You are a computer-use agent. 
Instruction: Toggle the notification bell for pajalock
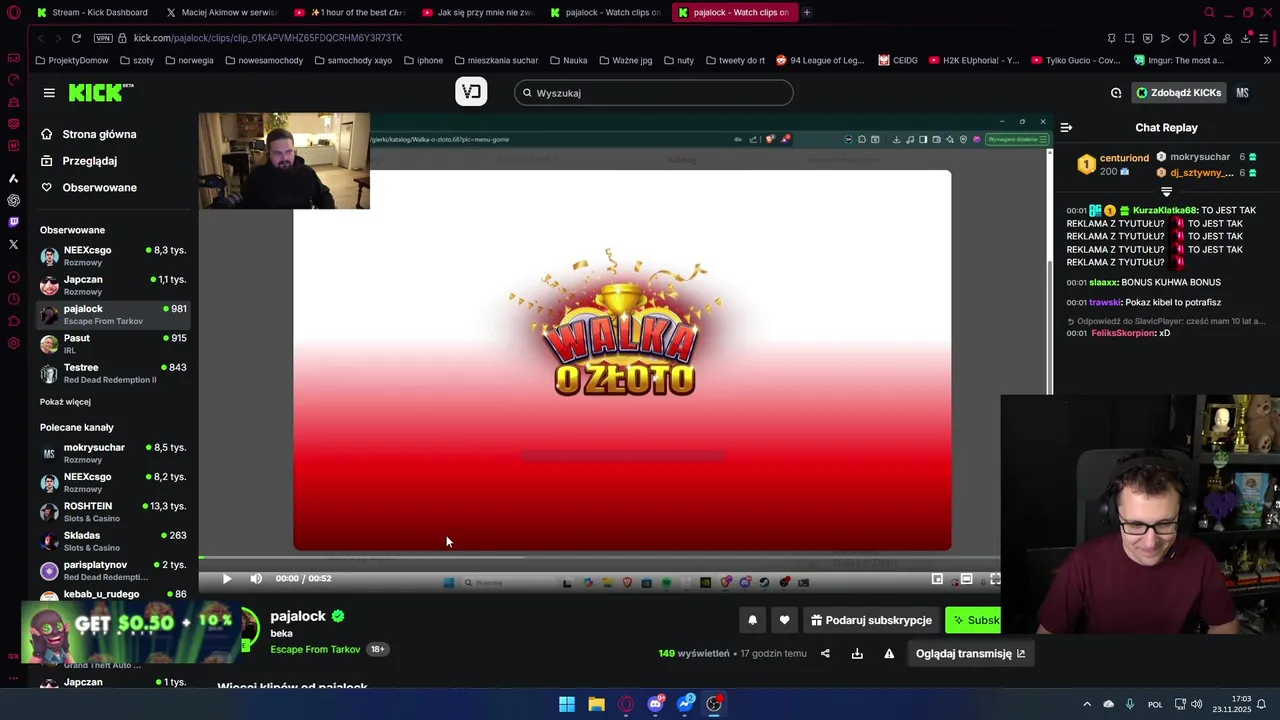(752, 620)
